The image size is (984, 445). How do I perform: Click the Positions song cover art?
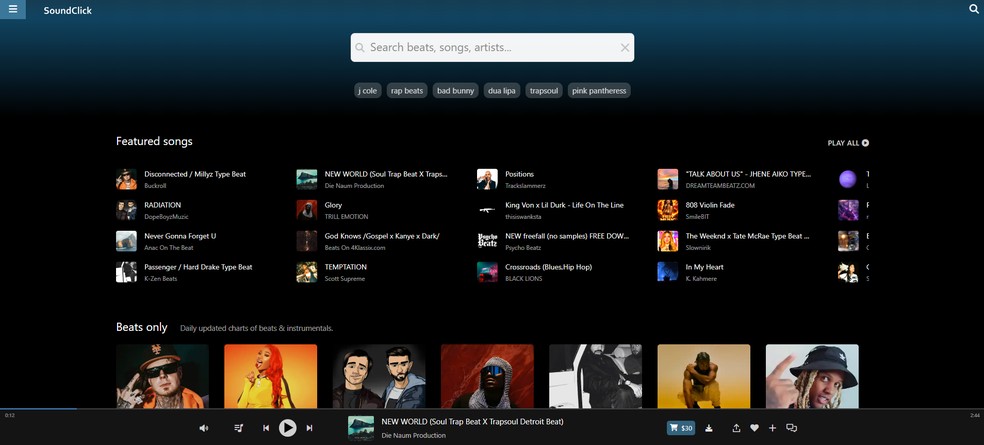[487, 179]
